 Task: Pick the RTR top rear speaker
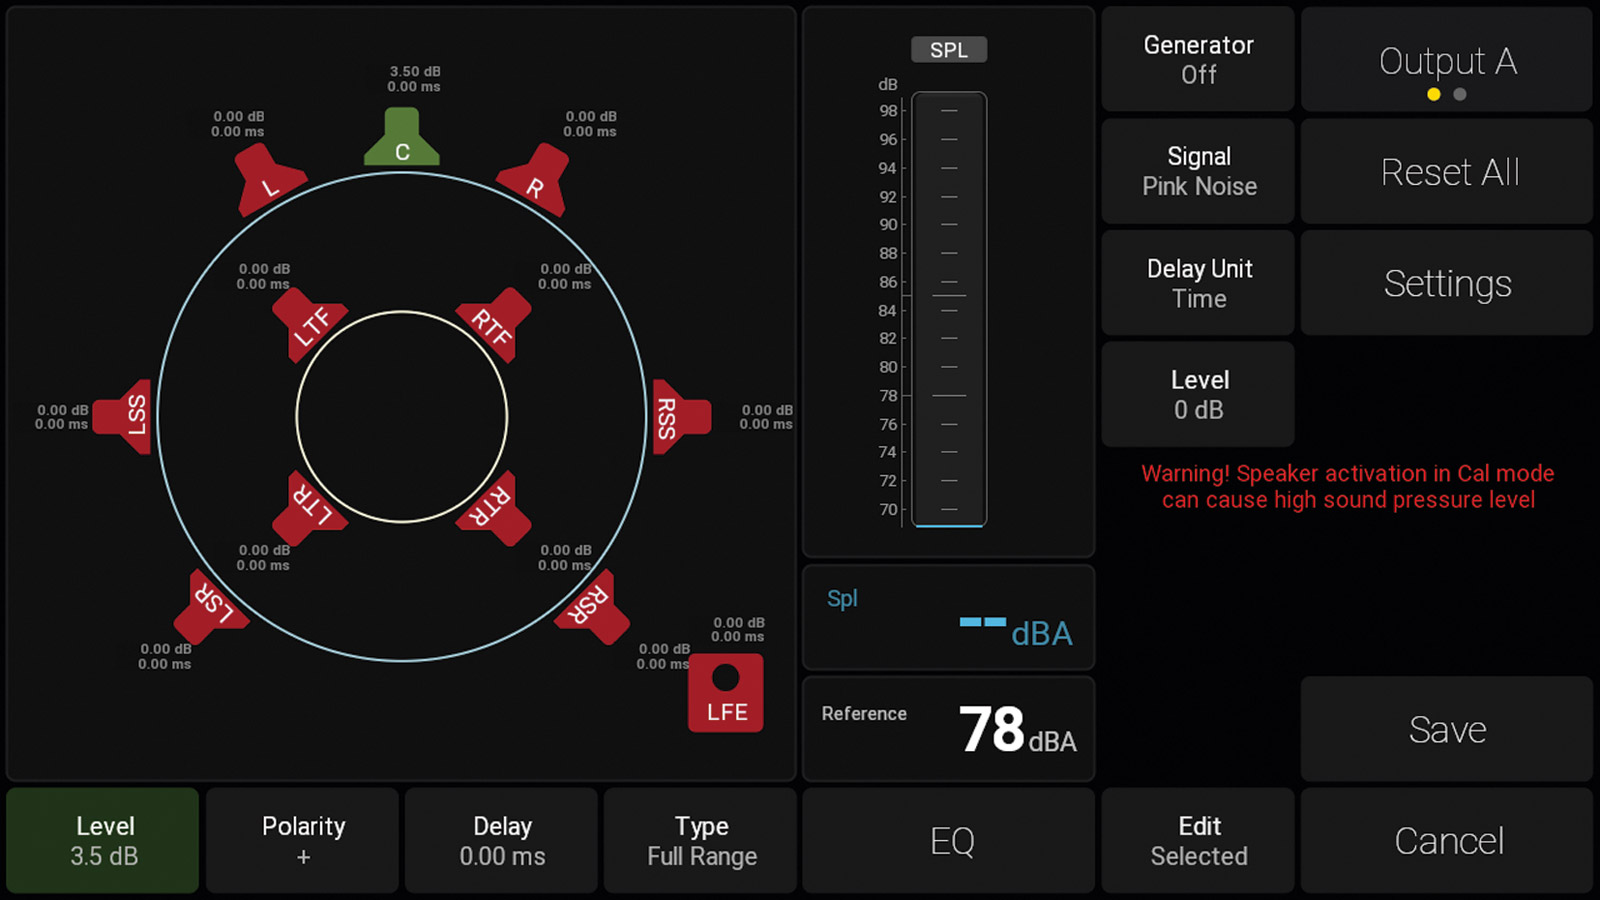(x=493, y=508)
